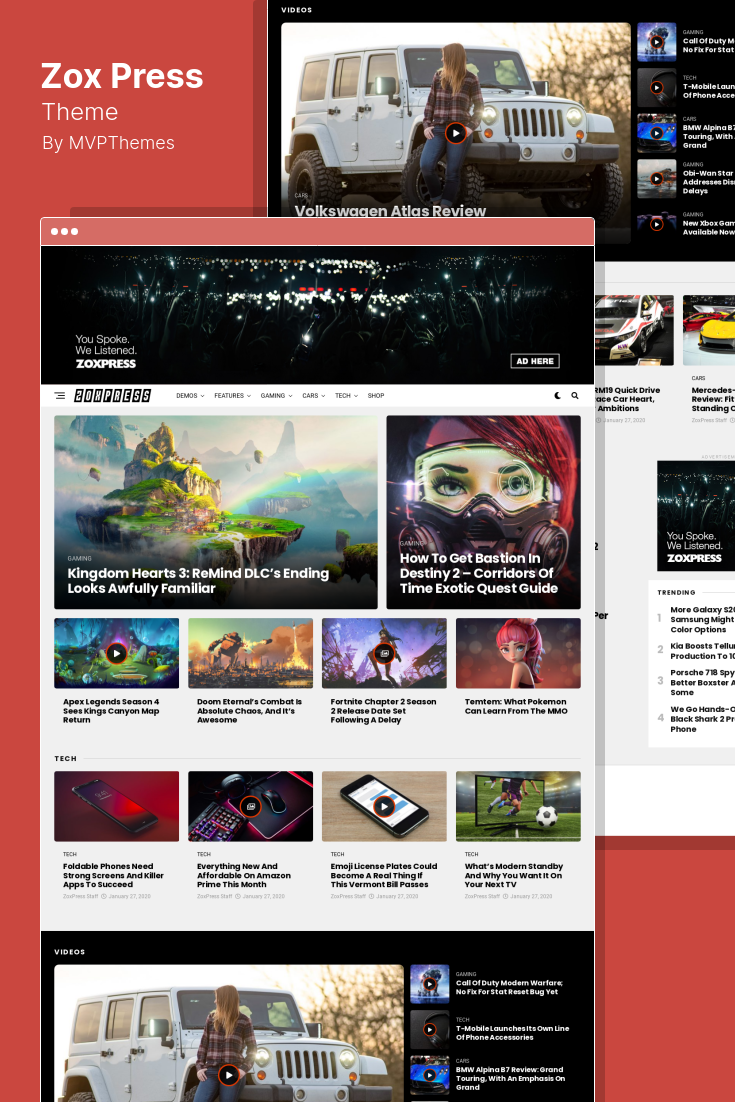Play BMW Alpina thumbnail in top video list
Screen dimensions: 735x1102
[x=656, y=133]
